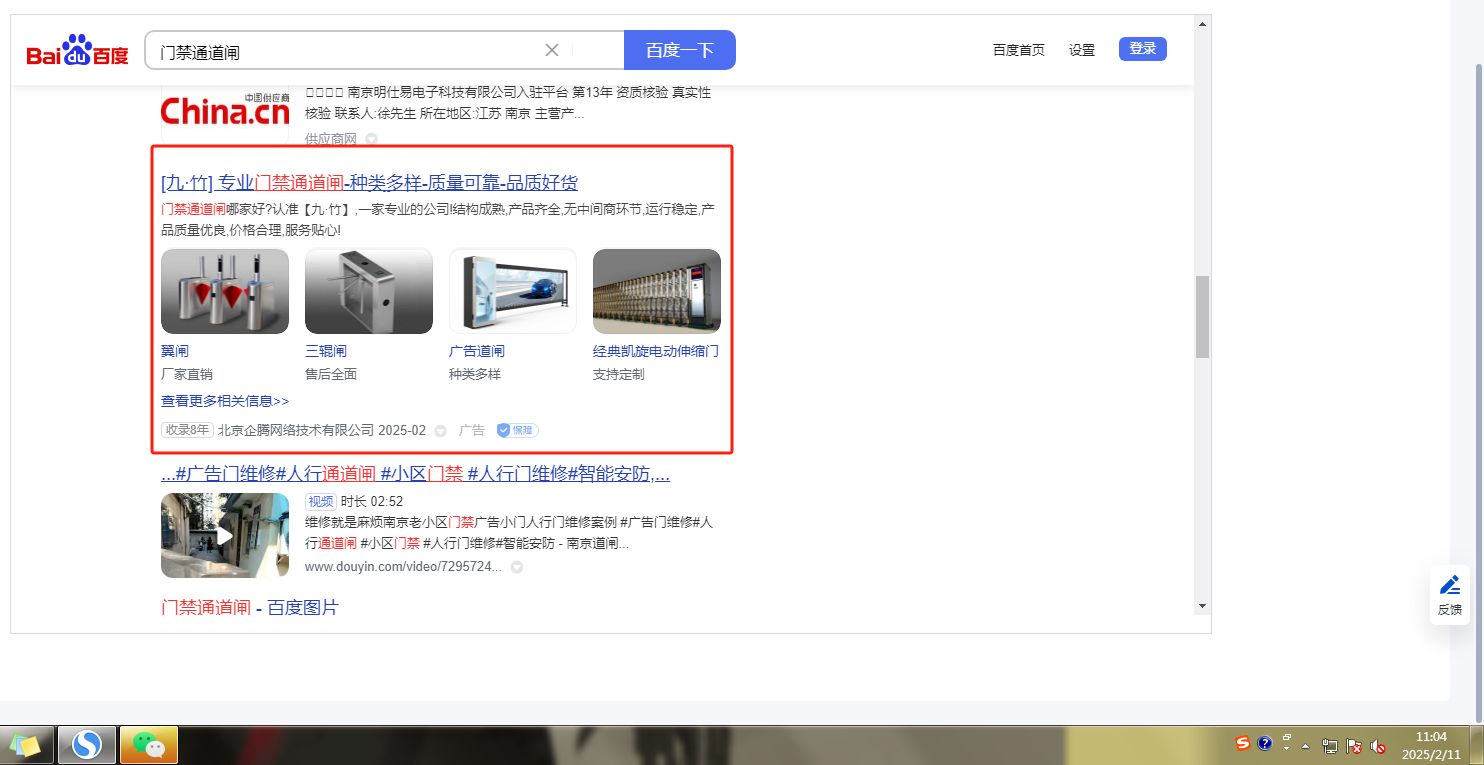The height and width of the screenshot is (765, 1484).
Task: Click the 收录8年 badge
Action: 187,430
